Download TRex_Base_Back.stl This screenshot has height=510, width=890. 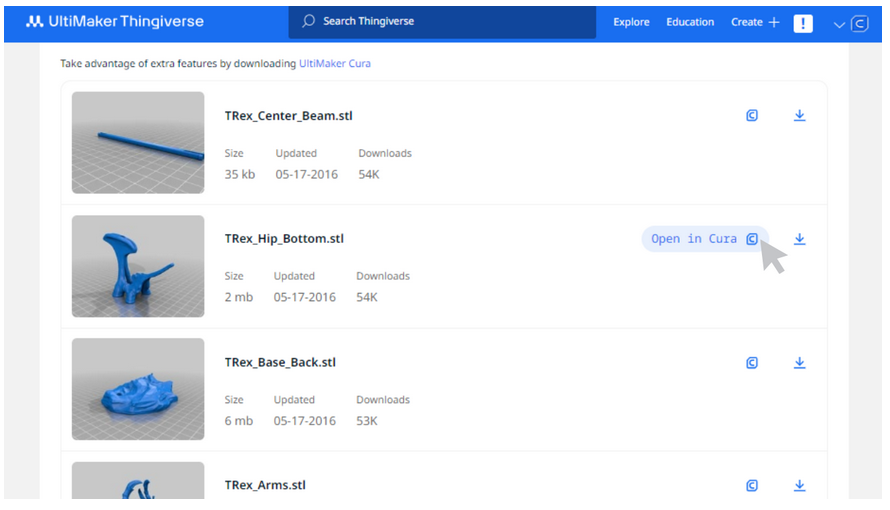click(x=799, y=363)
